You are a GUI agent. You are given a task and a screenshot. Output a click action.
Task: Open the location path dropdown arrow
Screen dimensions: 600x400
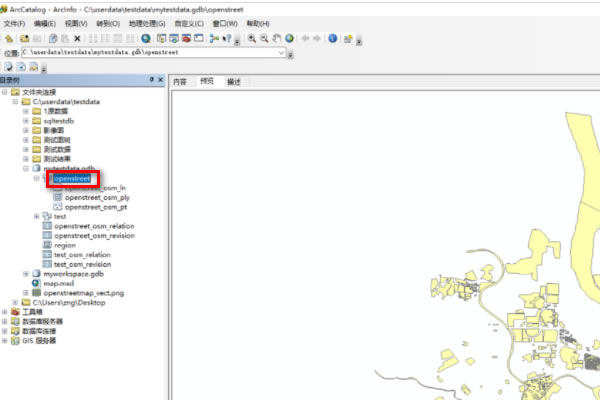281,52
